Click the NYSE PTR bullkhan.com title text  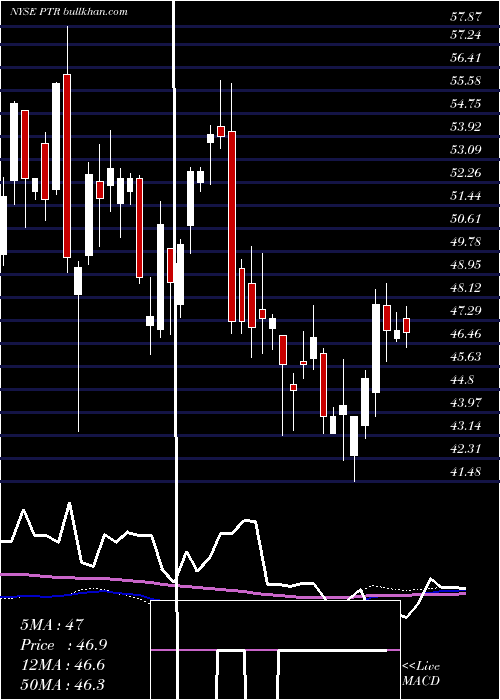coord(68,12)
